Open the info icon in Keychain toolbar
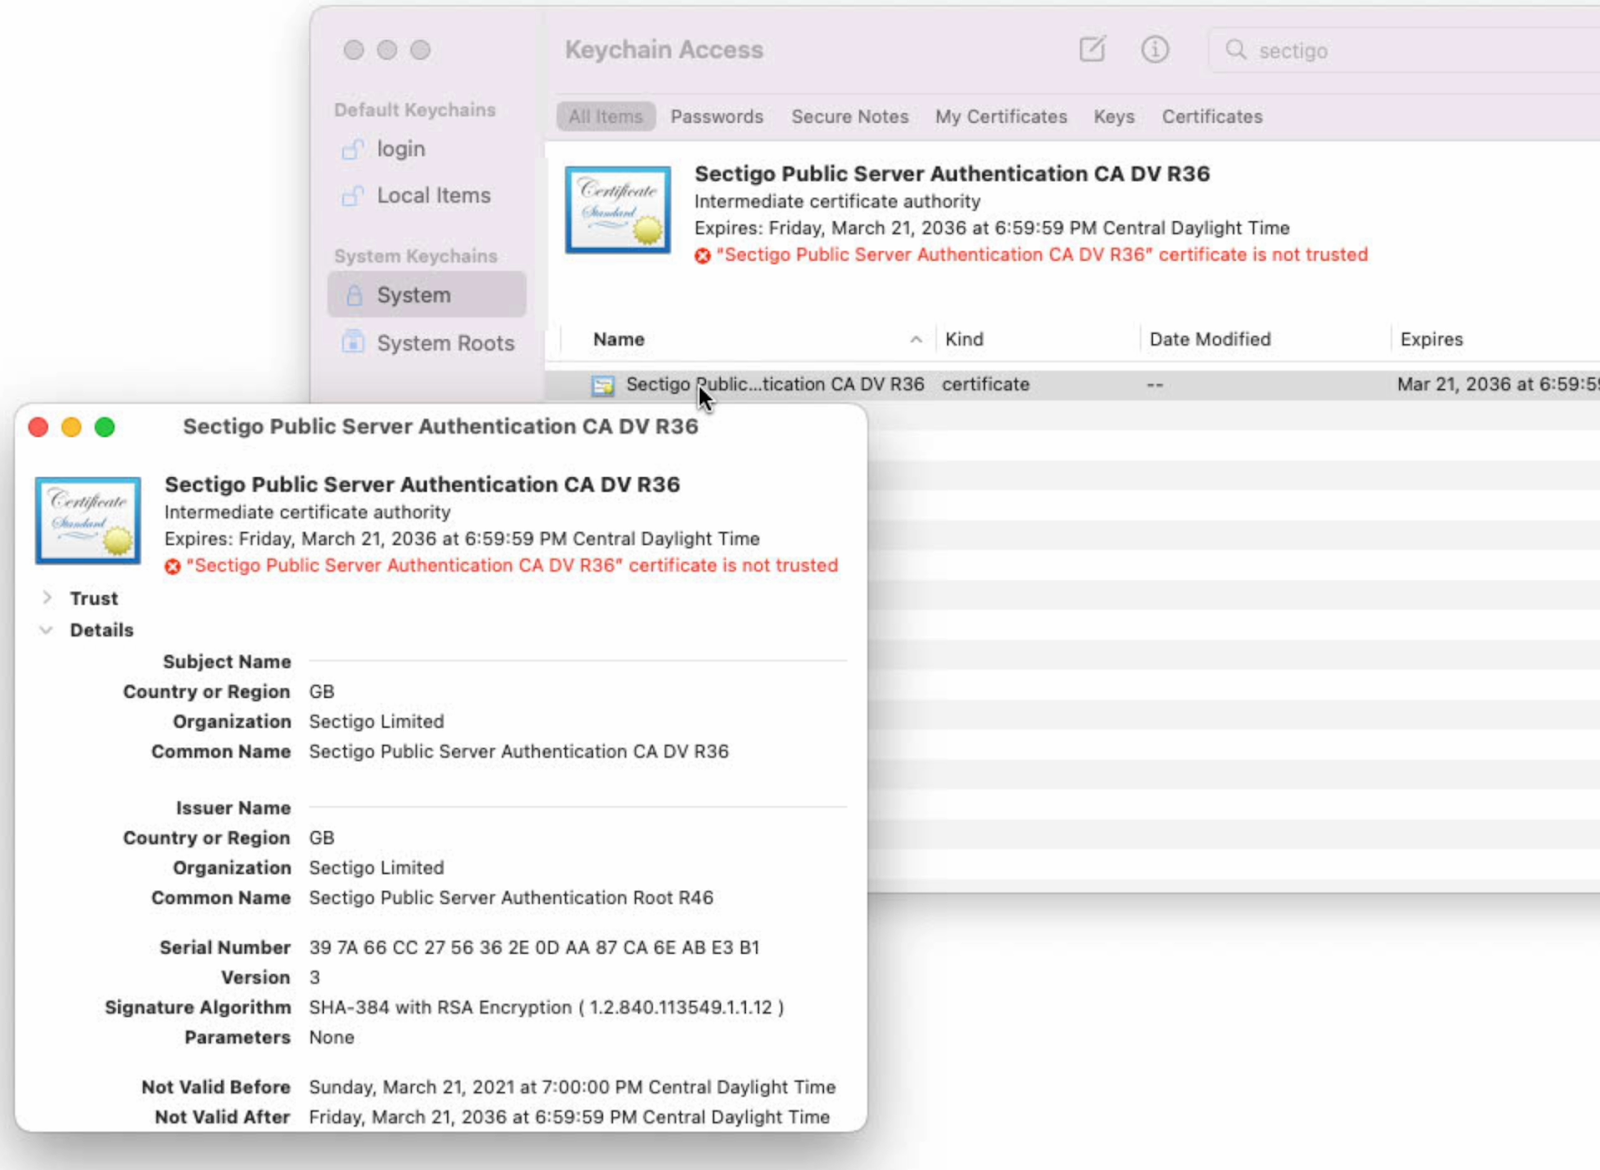This screenshot has height=1170, width=1600. click(1155, 49)
